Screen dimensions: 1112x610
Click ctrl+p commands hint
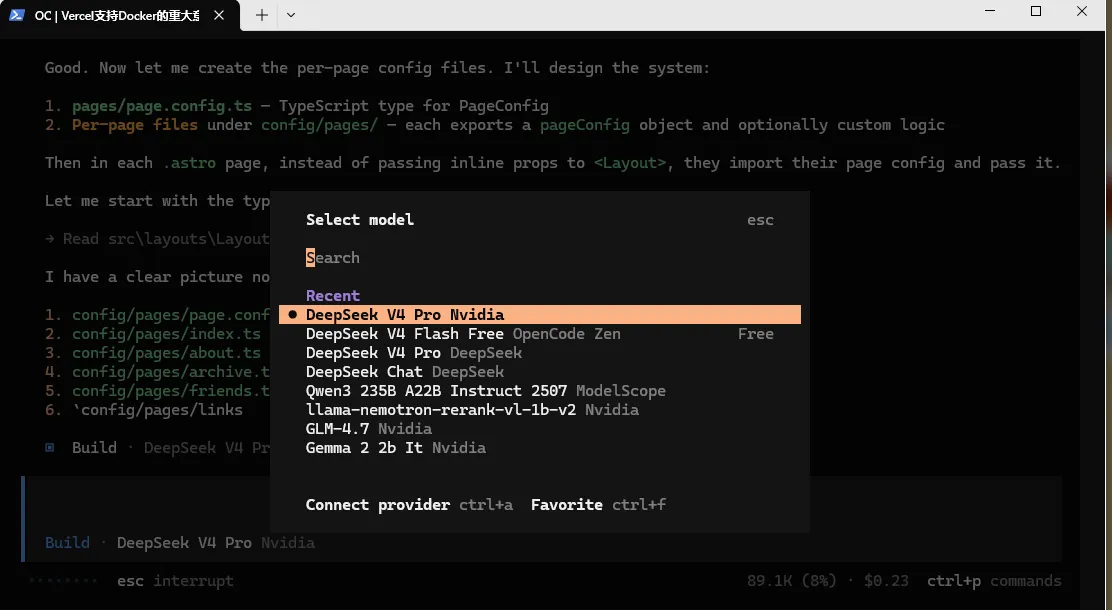(994, 581)
